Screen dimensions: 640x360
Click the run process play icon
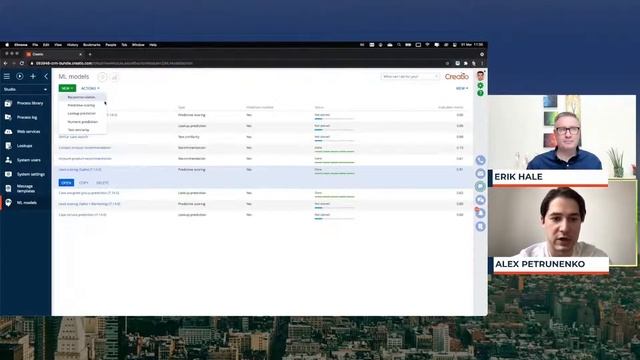pos(20,76)
